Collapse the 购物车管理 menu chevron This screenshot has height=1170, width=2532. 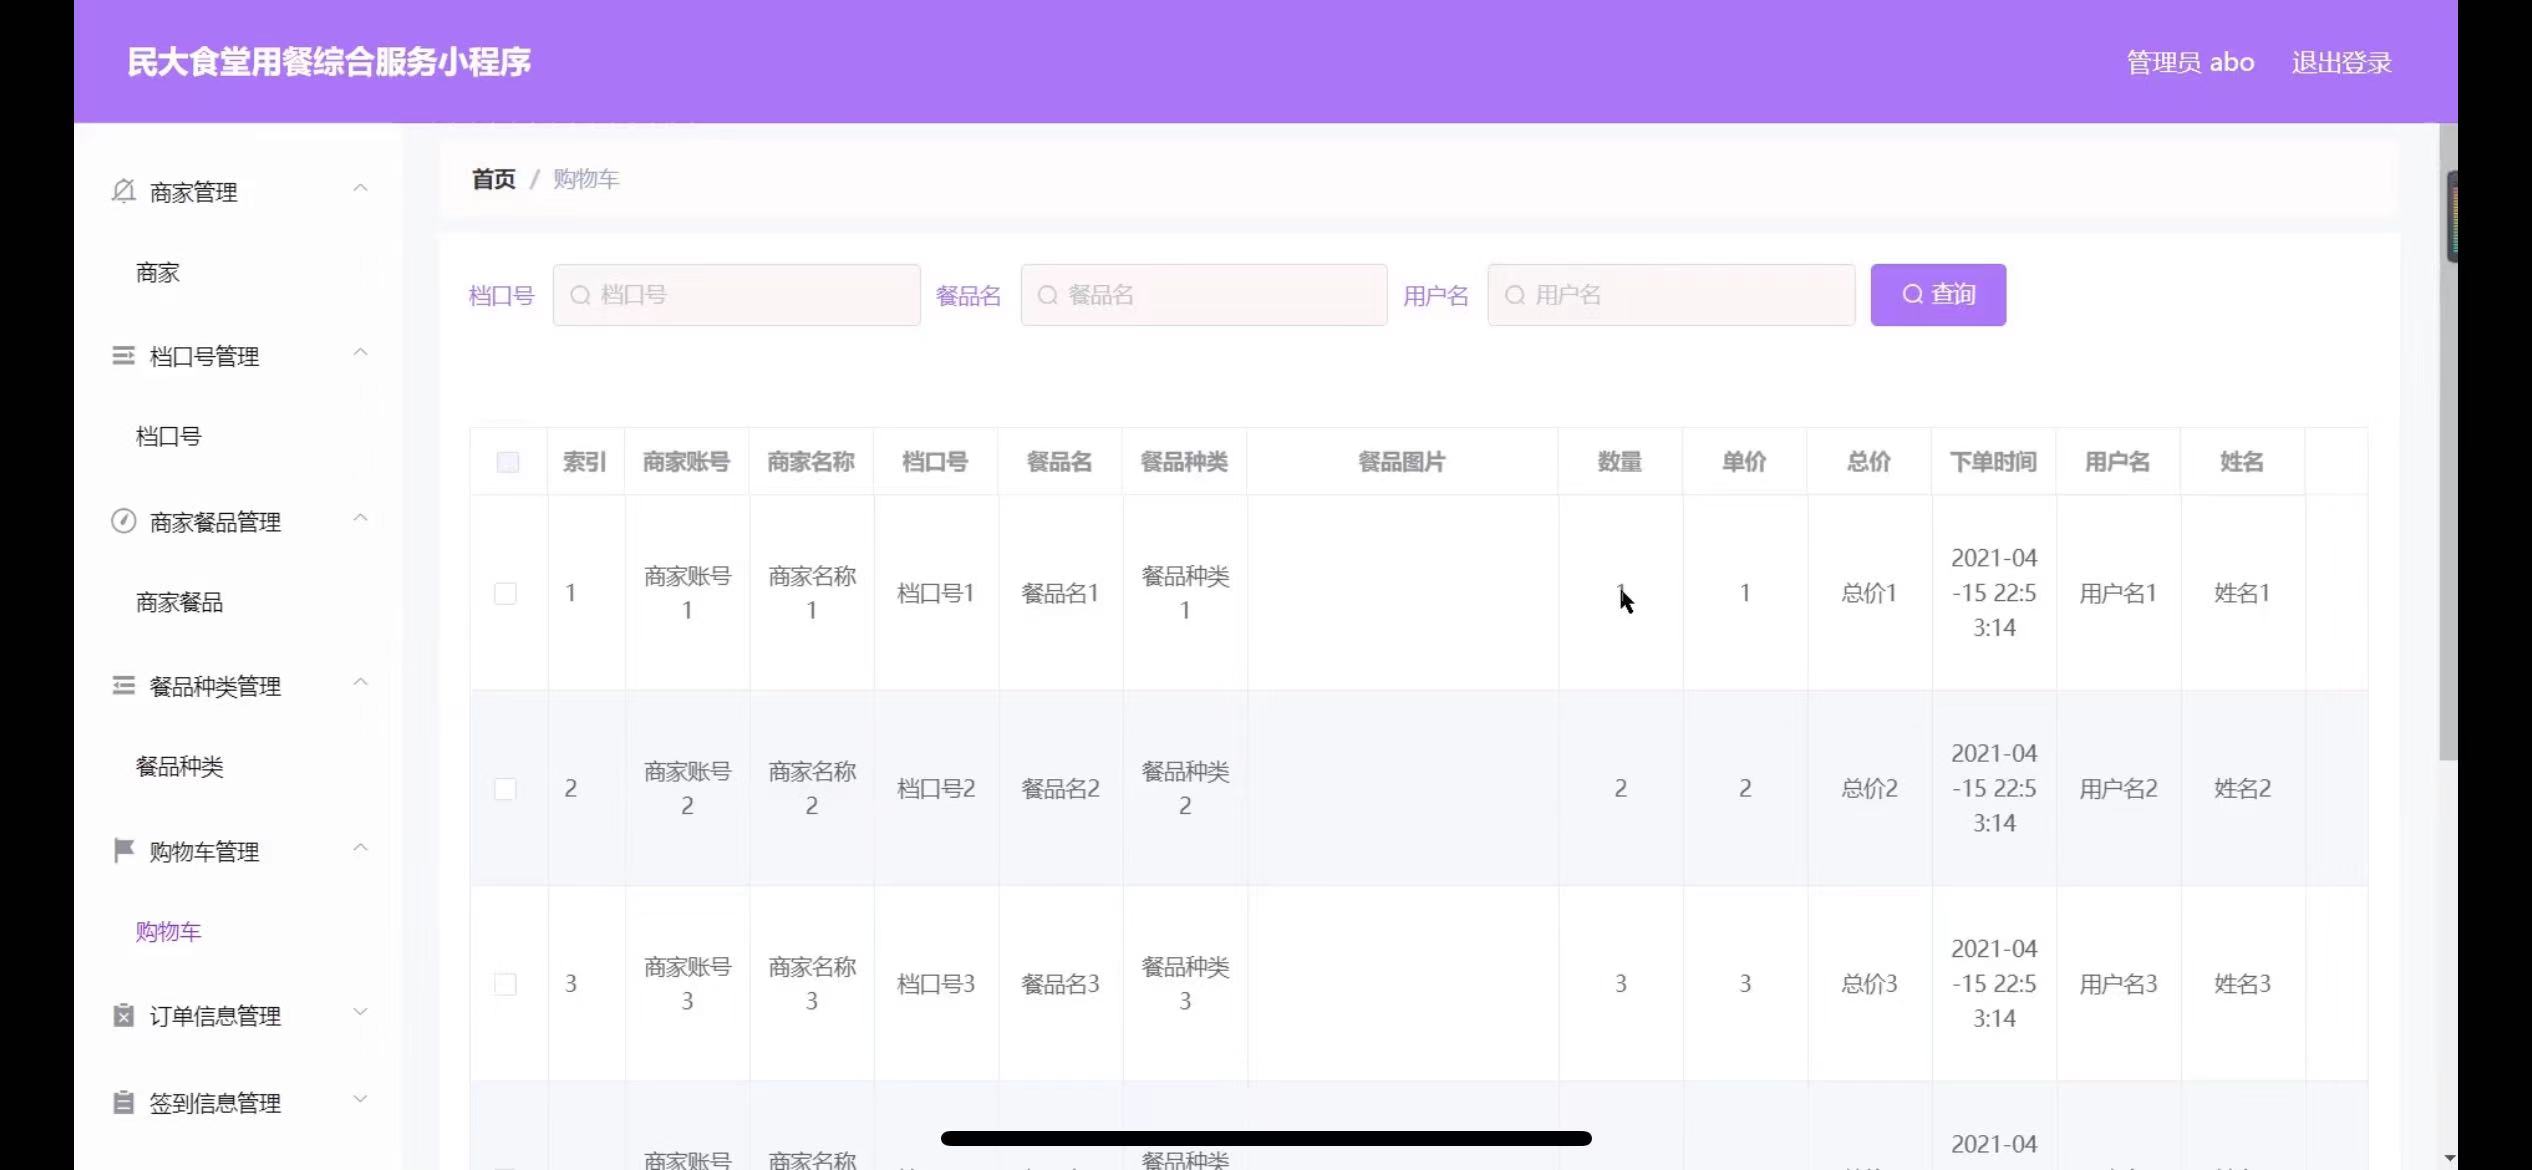360,848
